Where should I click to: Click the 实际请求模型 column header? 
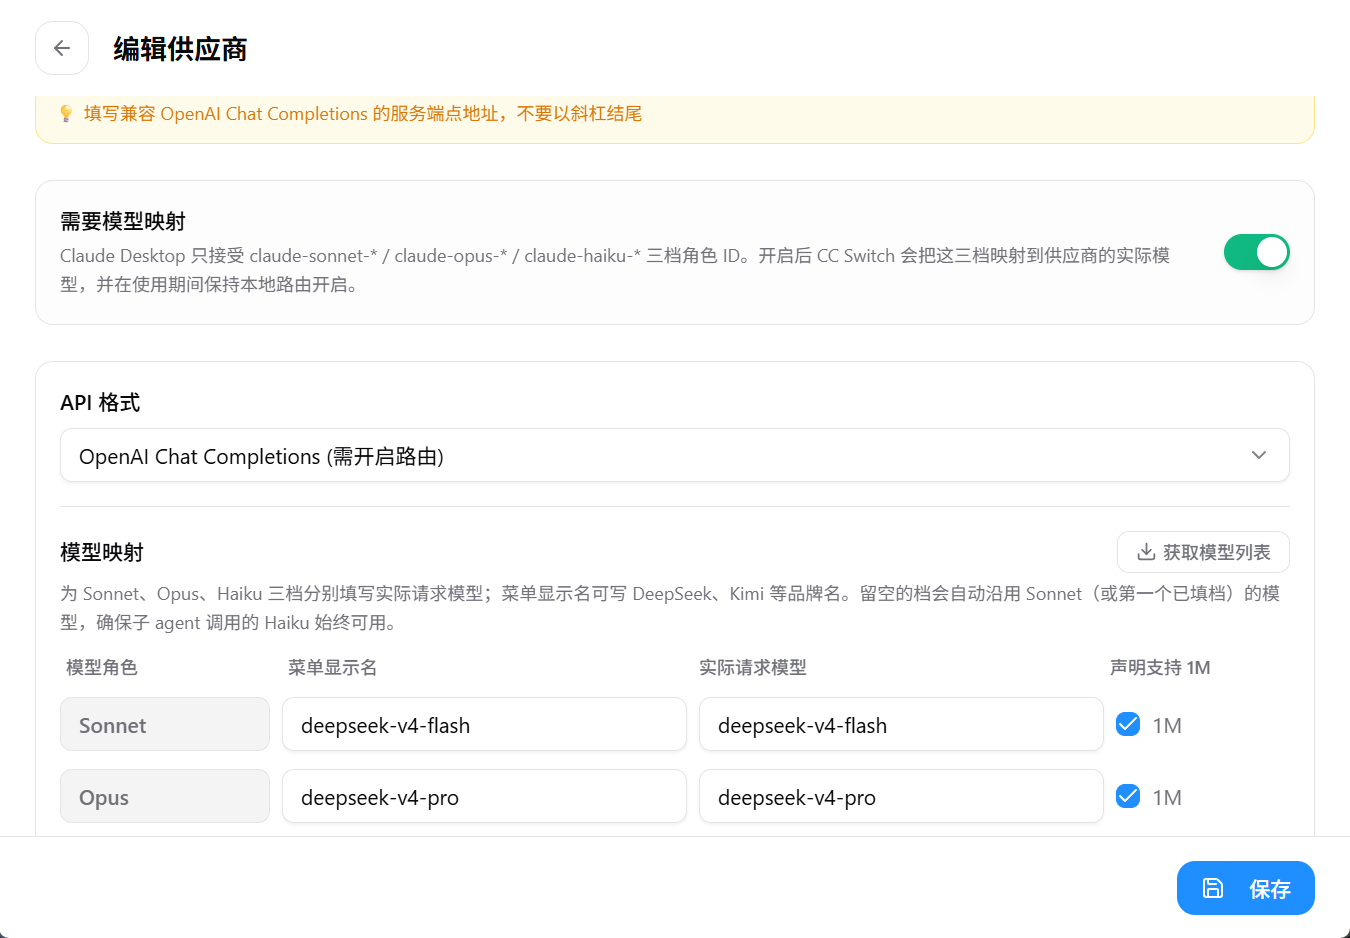coord(753,667)
